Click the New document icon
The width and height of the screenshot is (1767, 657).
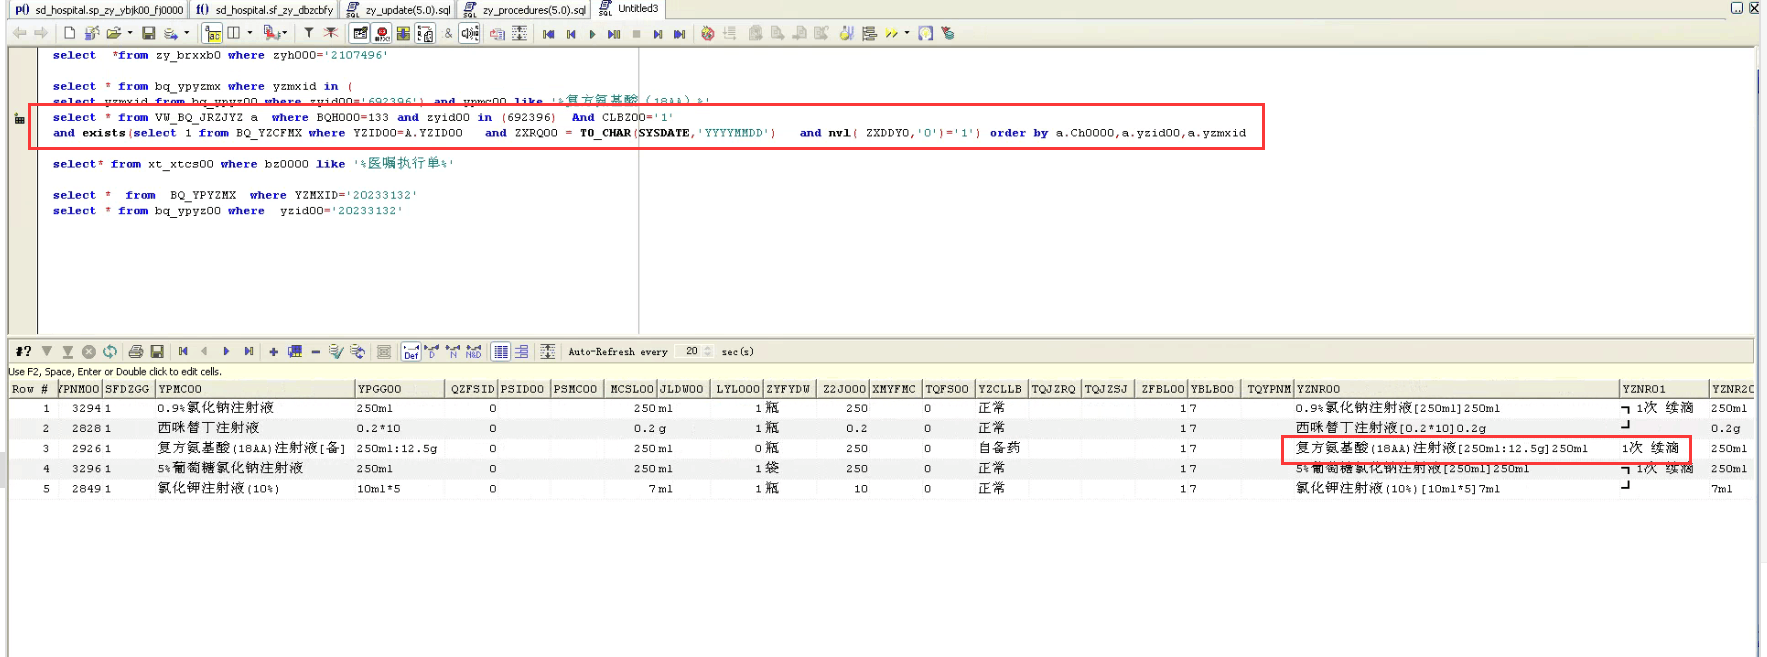[70, 34]
